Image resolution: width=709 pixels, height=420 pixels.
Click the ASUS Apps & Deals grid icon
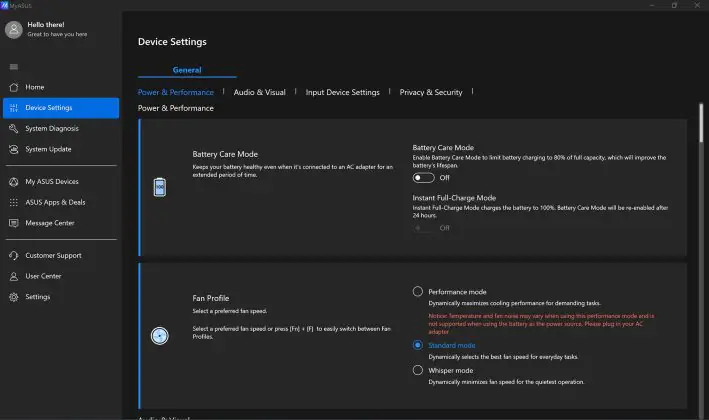coord(14,202)
